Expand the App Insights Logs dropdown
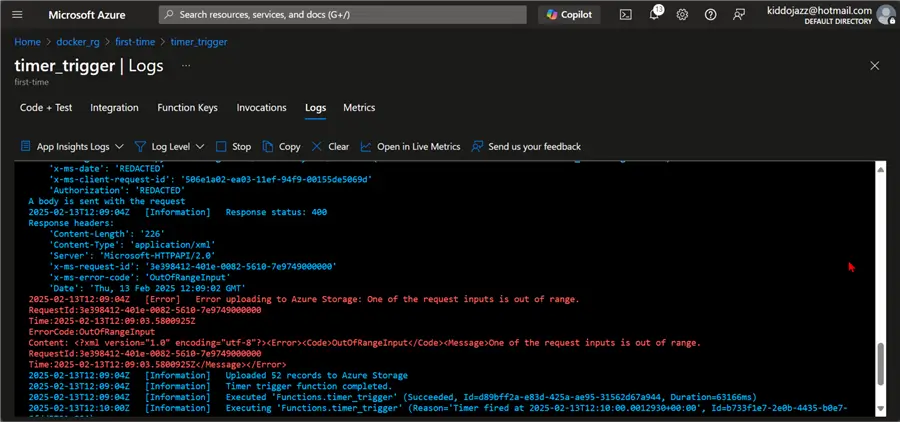The width and height of the screenshot is (900, 422). click(72, 146)
